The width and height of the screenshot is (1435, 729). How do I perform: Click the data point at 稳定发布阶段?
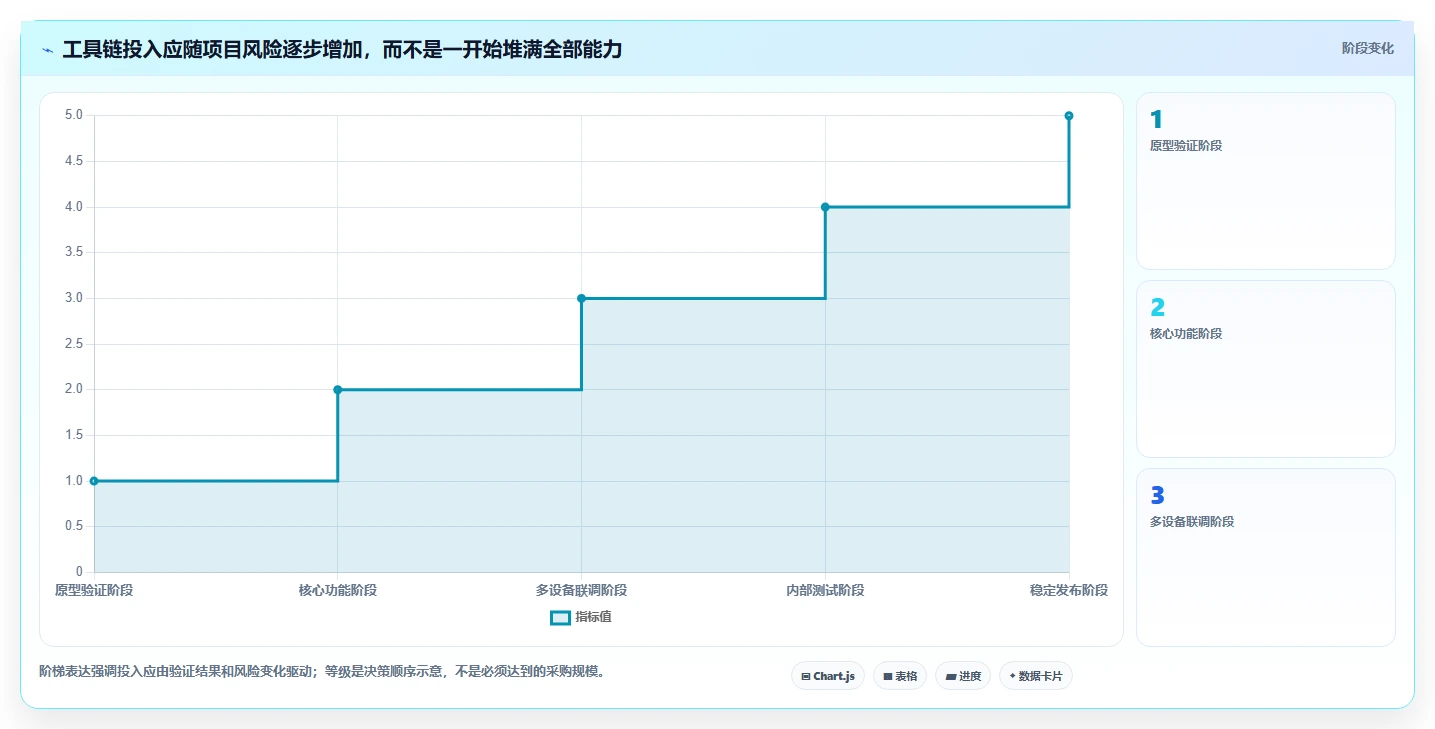(1069, 116)
